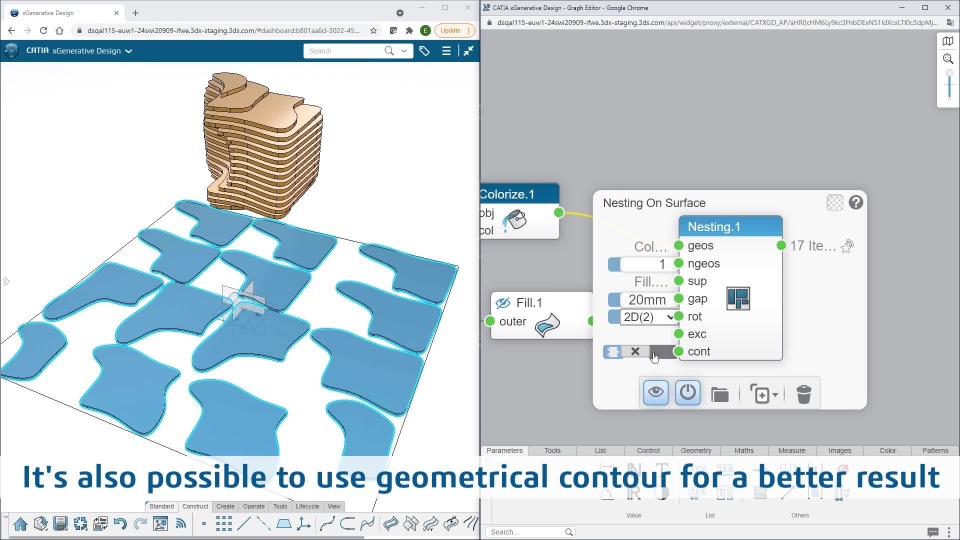Open the Parameters tab in Graph Editor
The image size is (960, 540).
click(504, 450)
